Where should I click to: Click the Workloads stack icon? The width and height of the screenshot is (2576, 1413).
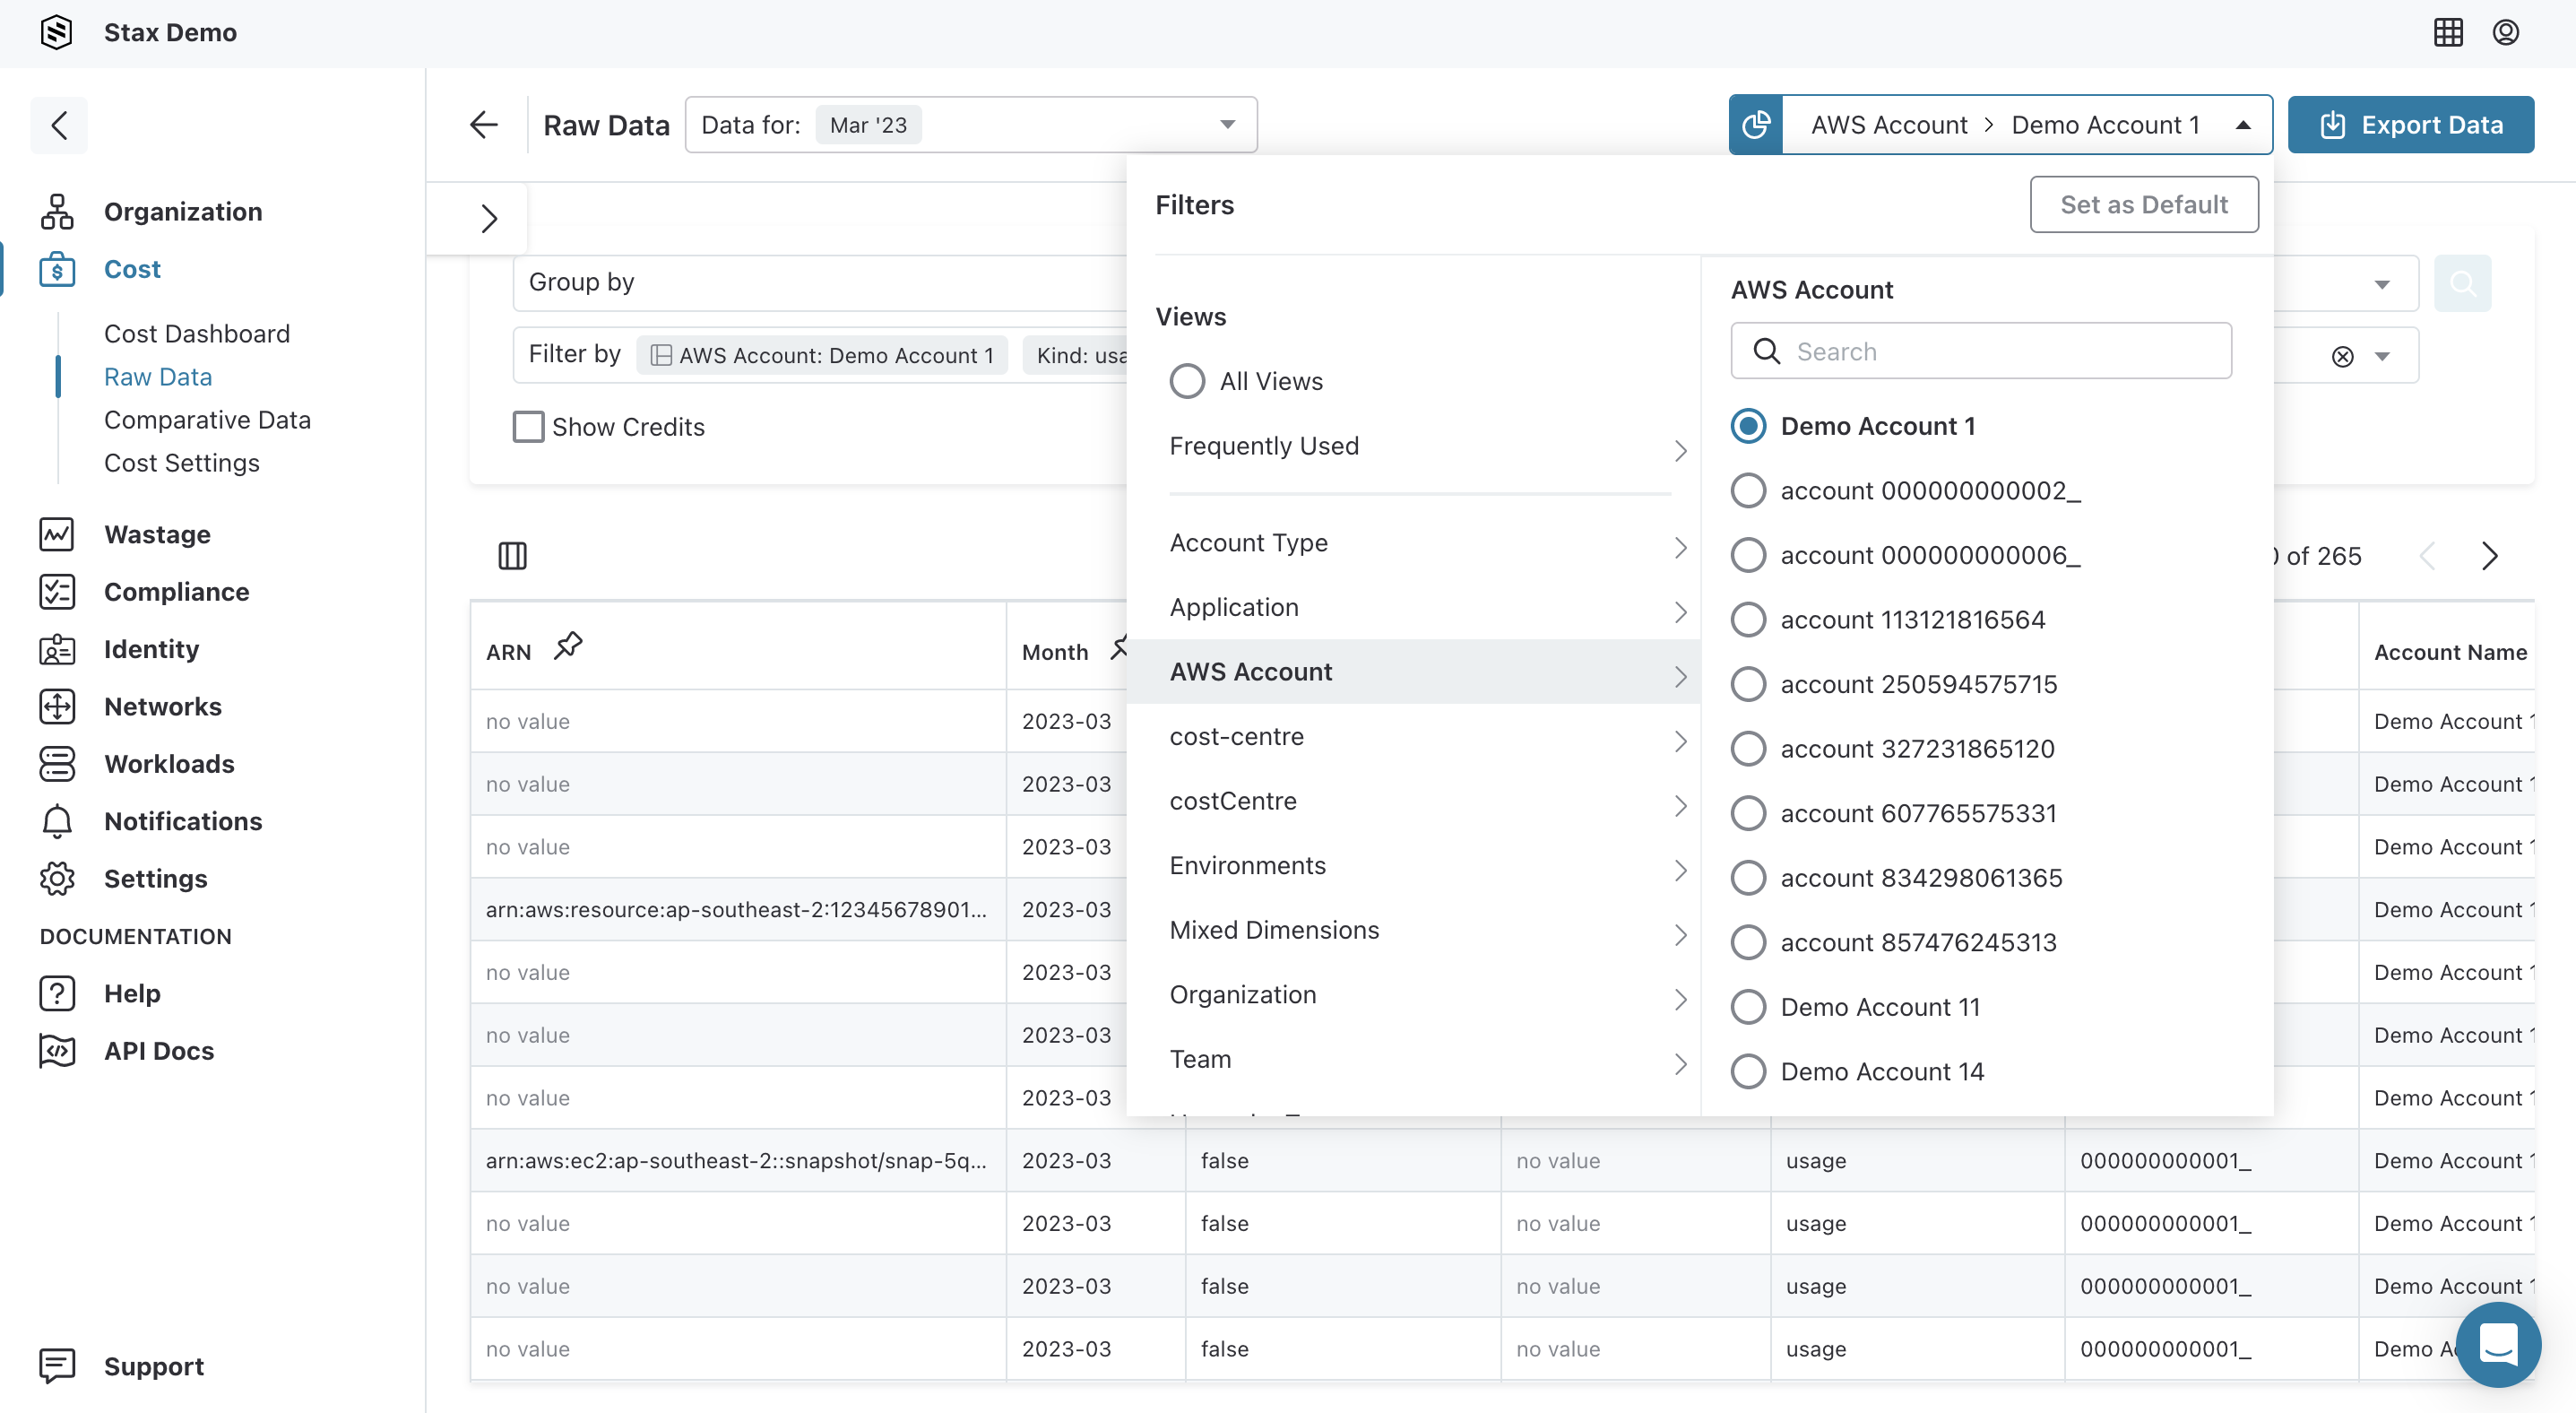coord(57,764)
